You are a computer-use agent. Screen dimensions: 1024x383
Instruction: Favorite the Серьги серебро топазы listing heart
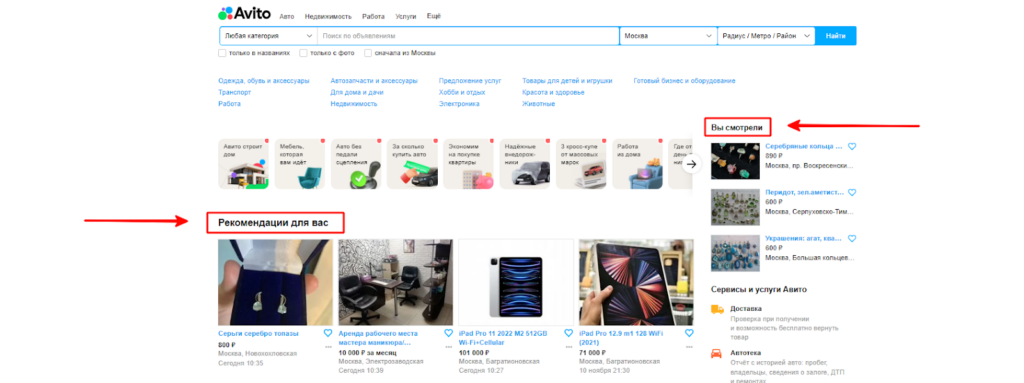(x=328, y=333)
